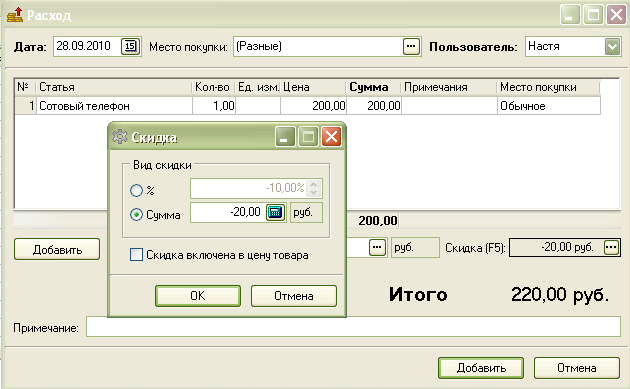
Task: Click the Расход window coins icon
Action: click(x=15, y=15)
